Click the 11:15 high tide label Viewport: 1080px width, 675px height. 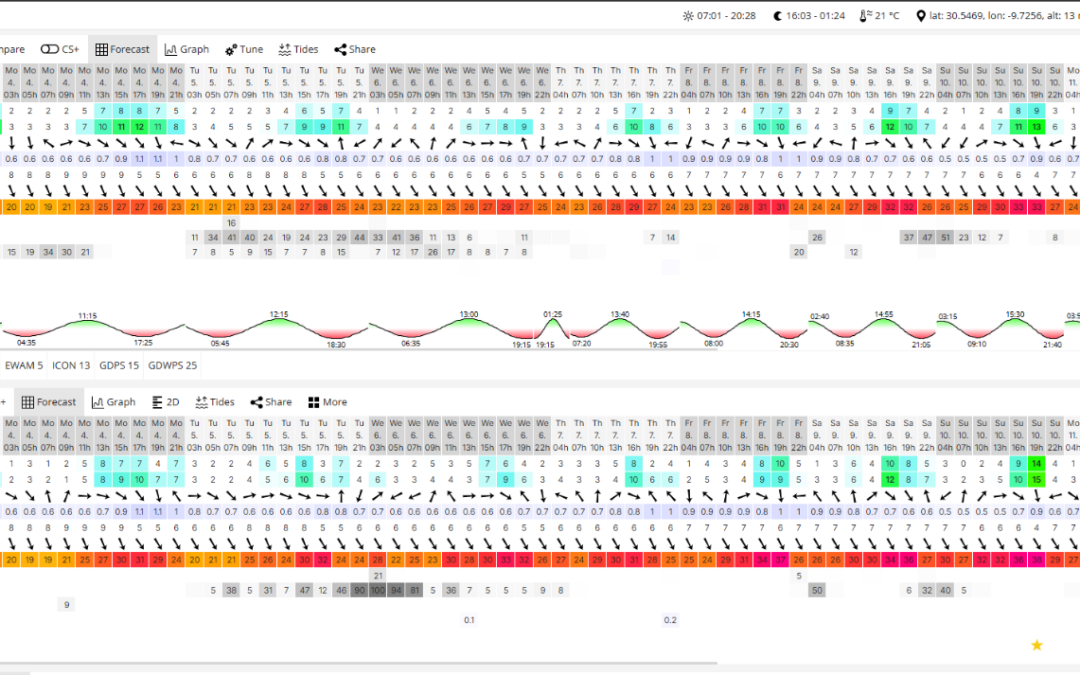(87, 315)
